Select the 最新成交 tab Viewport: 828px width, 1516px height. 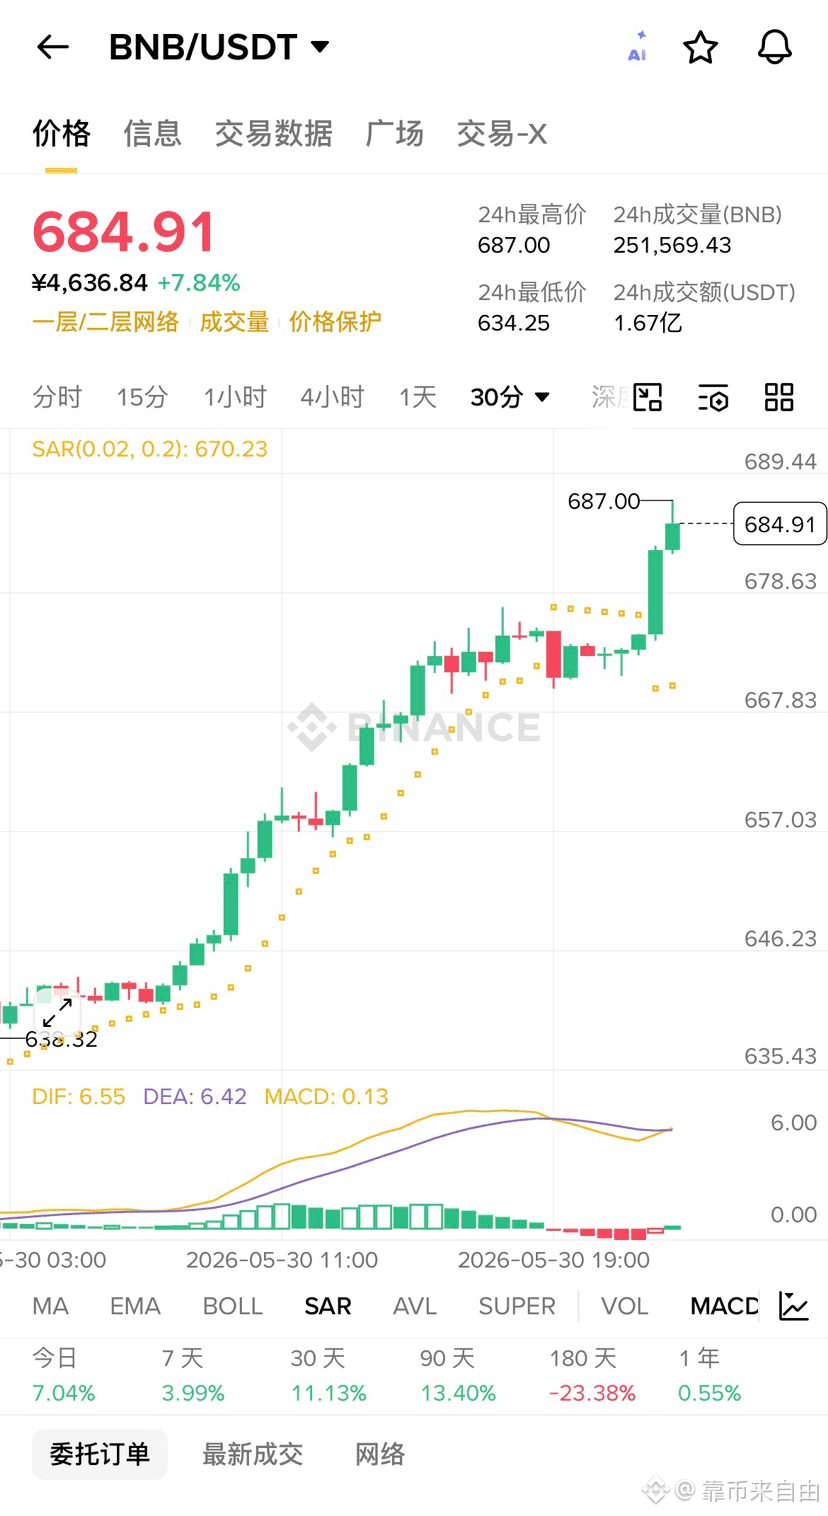[x=252, y=1454]
